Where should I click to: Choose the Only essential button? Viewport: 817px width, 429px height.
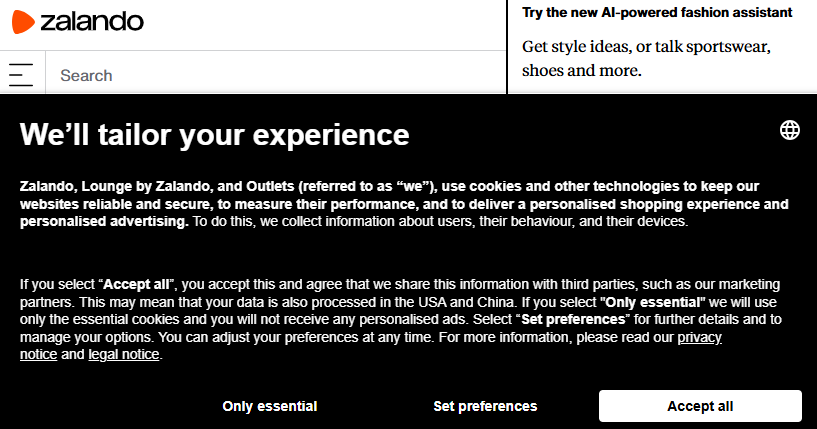[270, 406]
